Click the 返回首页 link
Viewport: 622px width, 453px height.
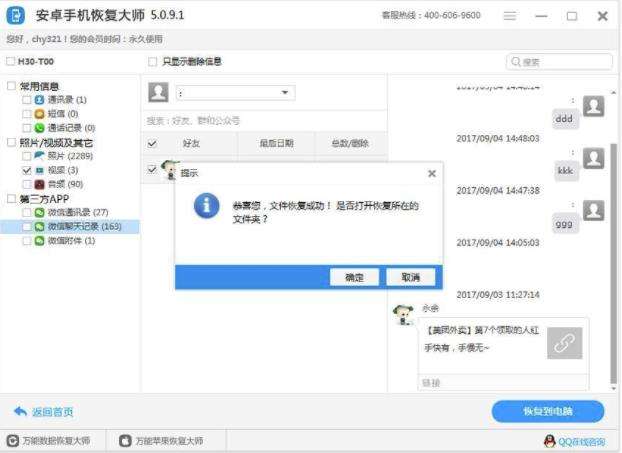point(52,412)
